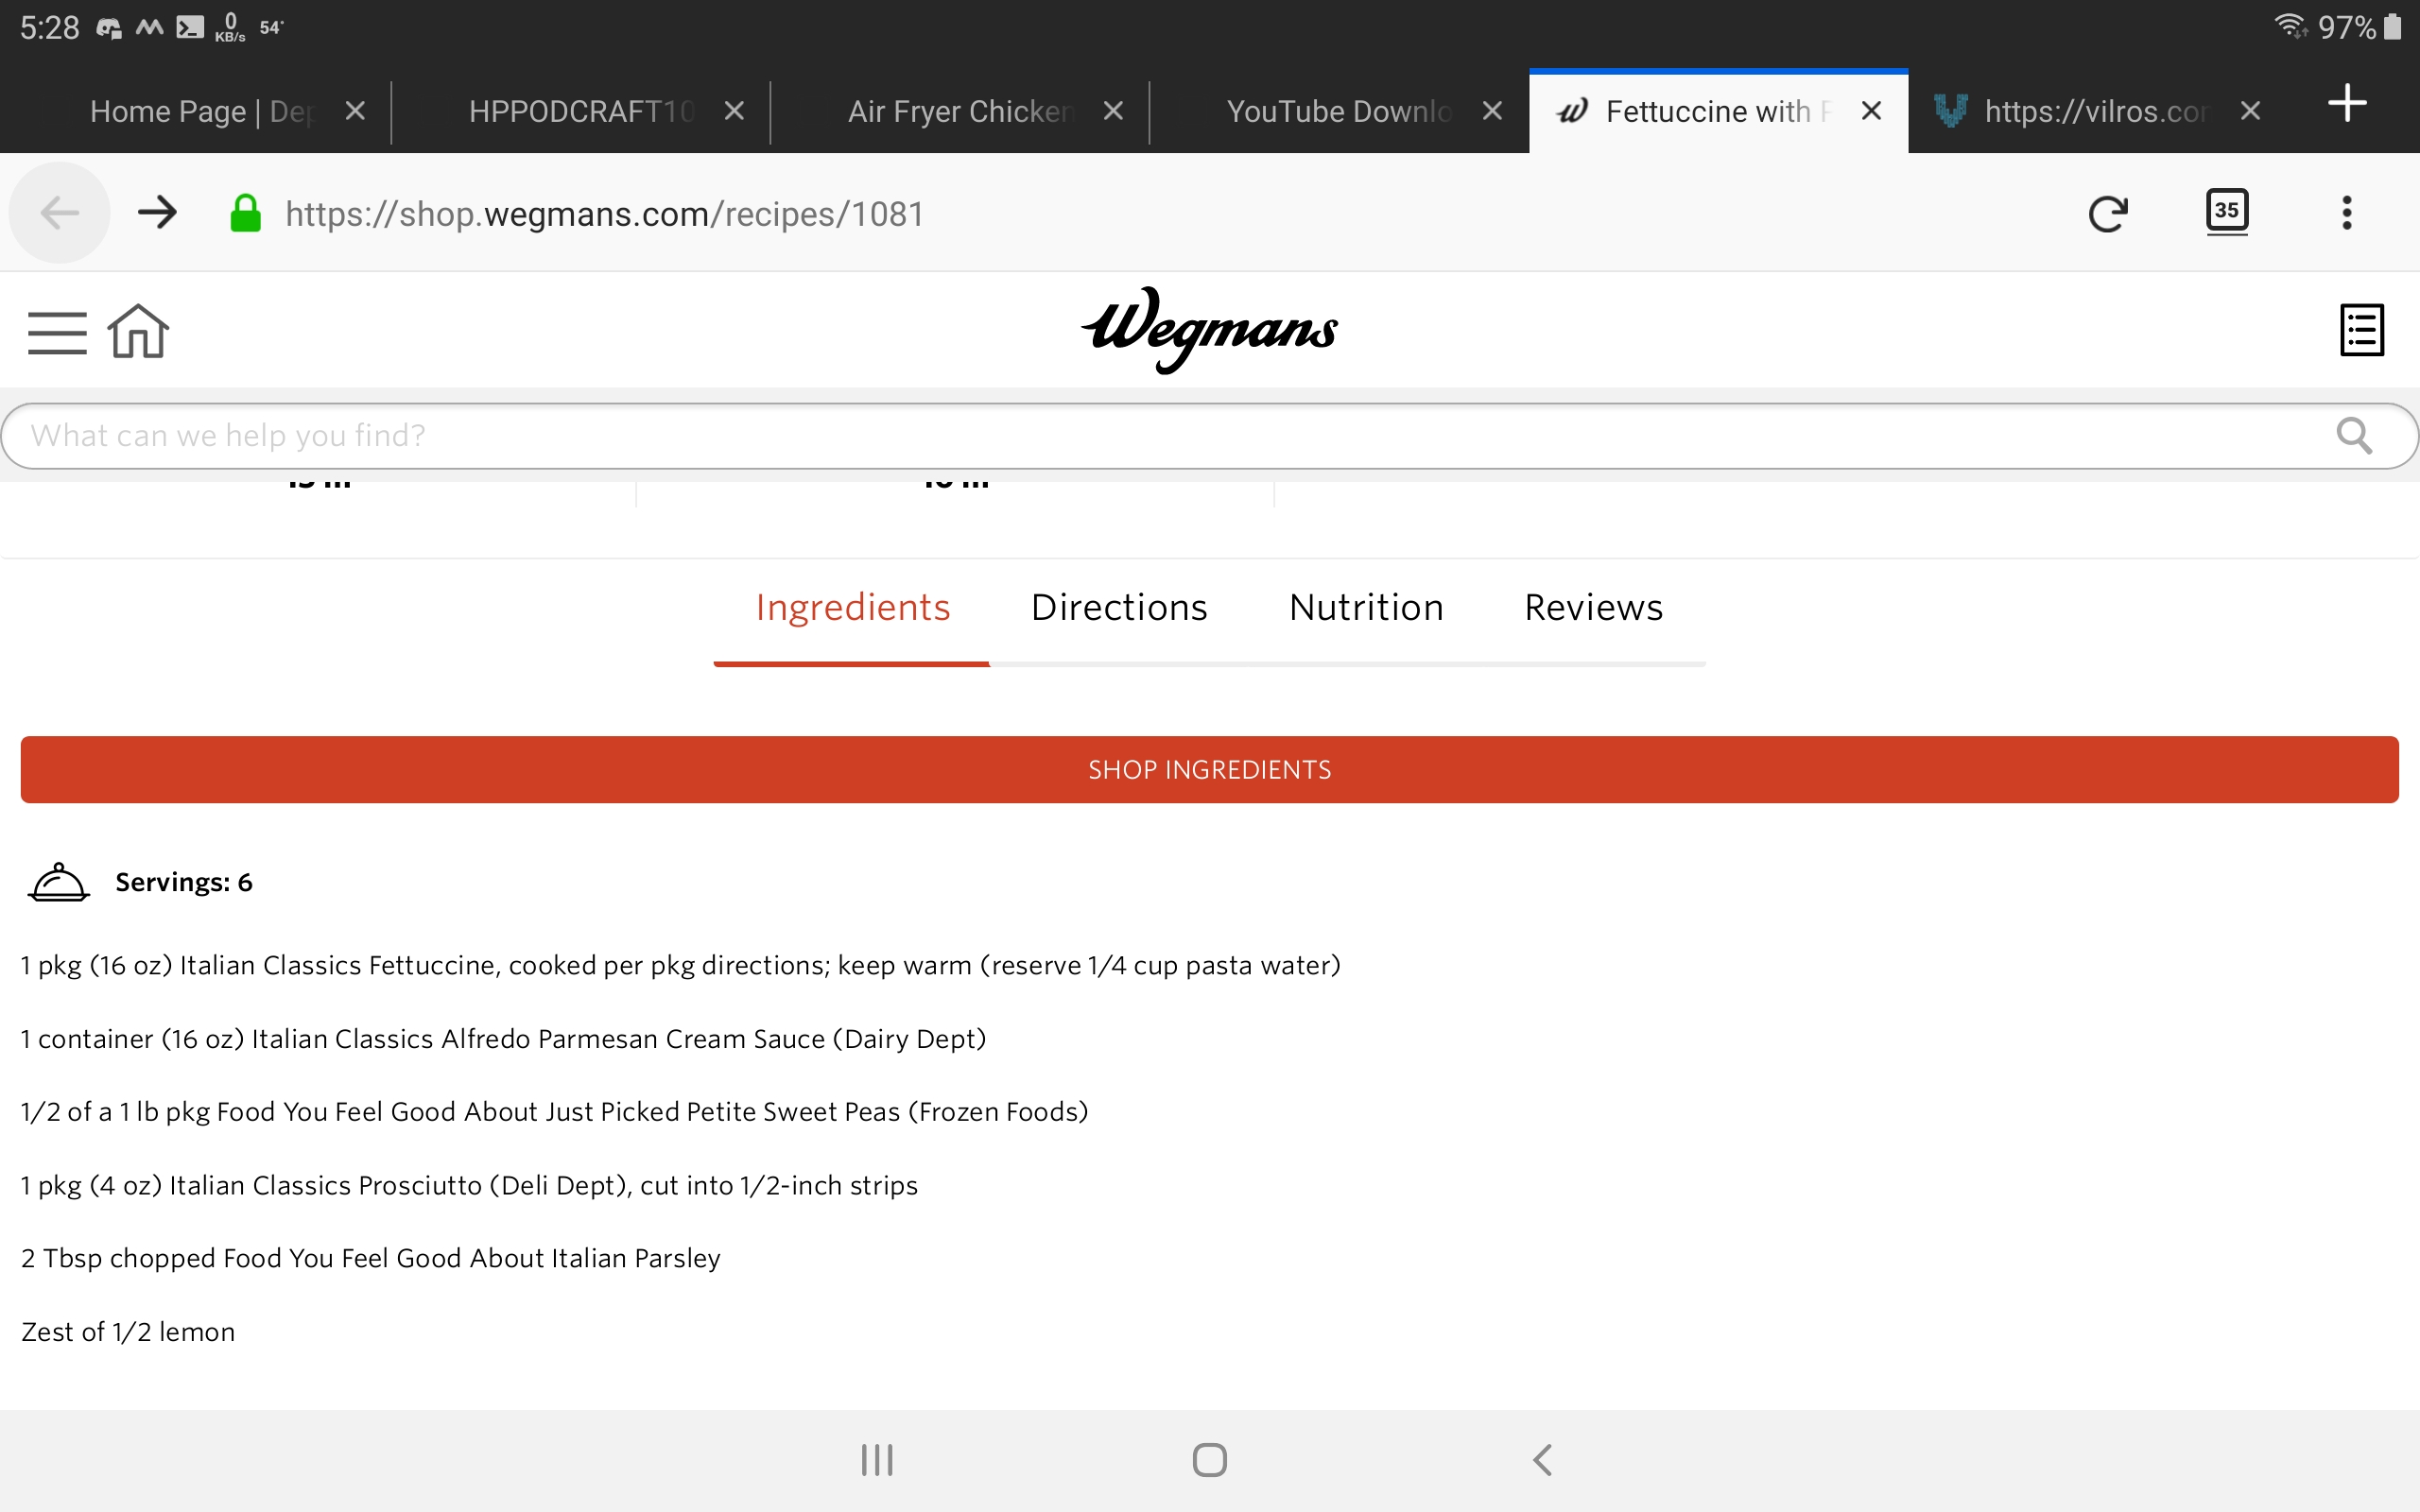Tap the Italian Parsley ingredient line
The image size is (2420, 1512).
pyautogui.click(x=370, y=1258)
